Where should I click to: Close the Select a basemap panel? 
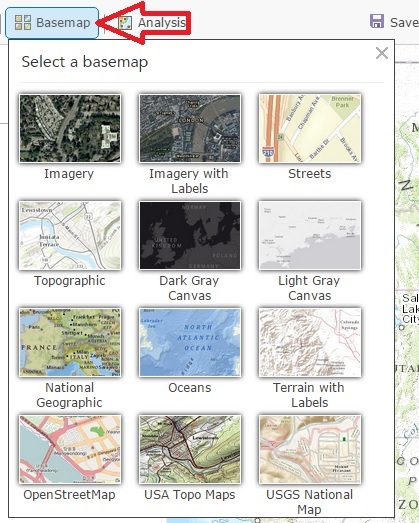[x=382, y=53]
